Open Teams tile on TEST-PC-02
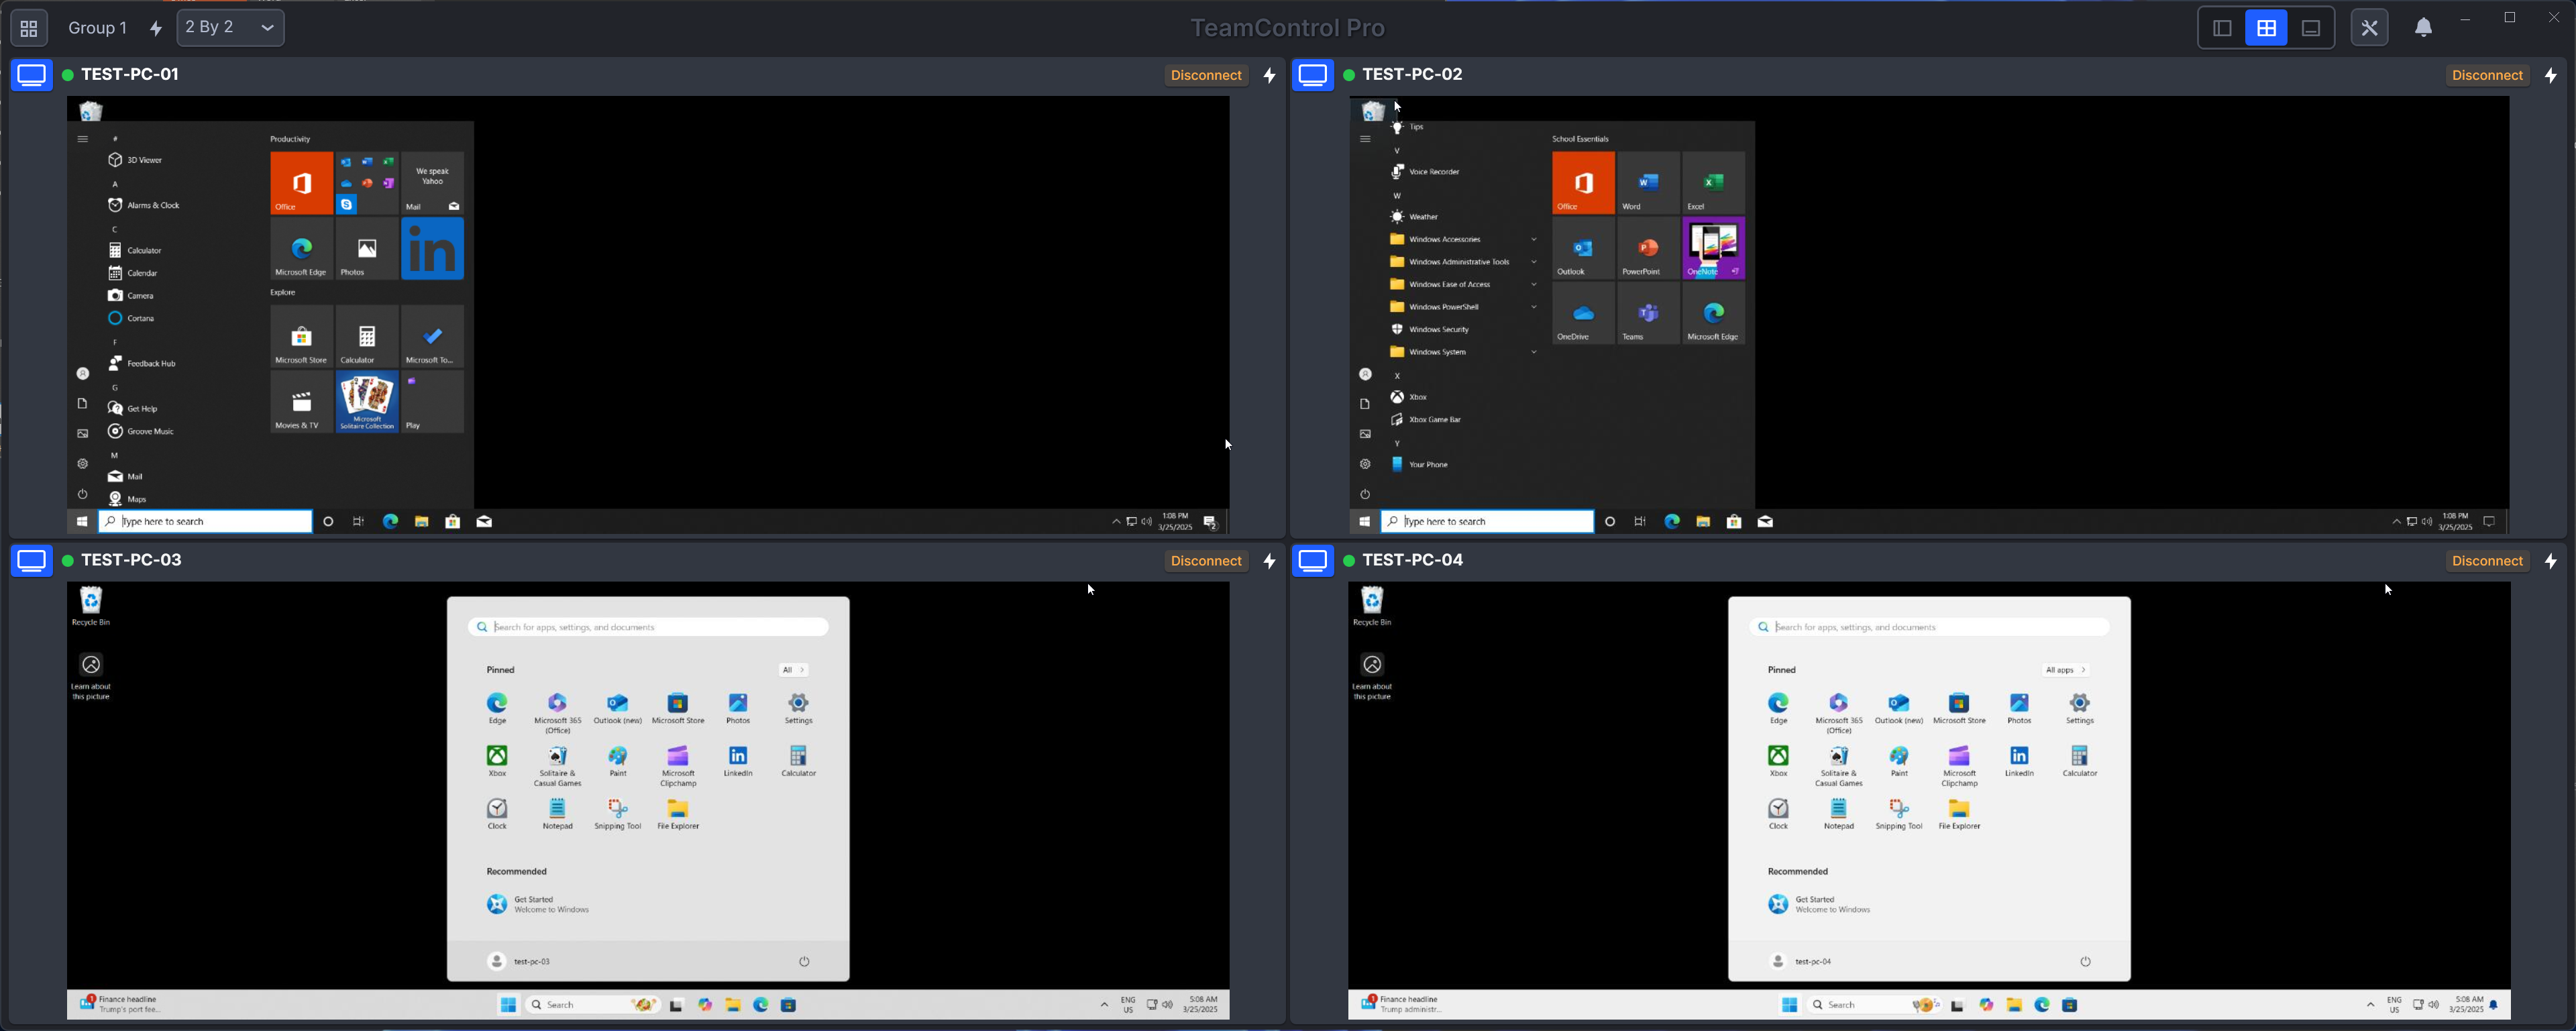 point(1648,314)
